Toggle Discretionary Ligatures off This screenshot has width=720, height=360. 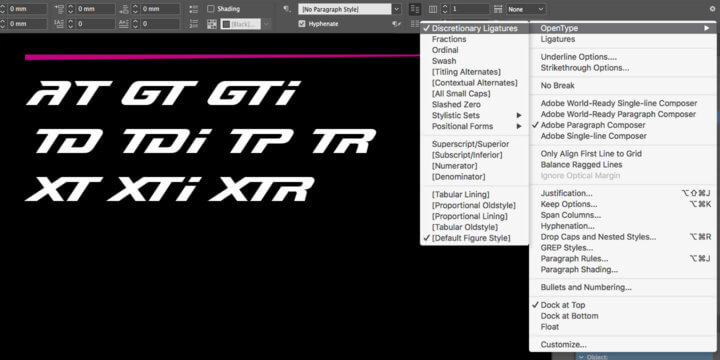click(x=474, y=28)
